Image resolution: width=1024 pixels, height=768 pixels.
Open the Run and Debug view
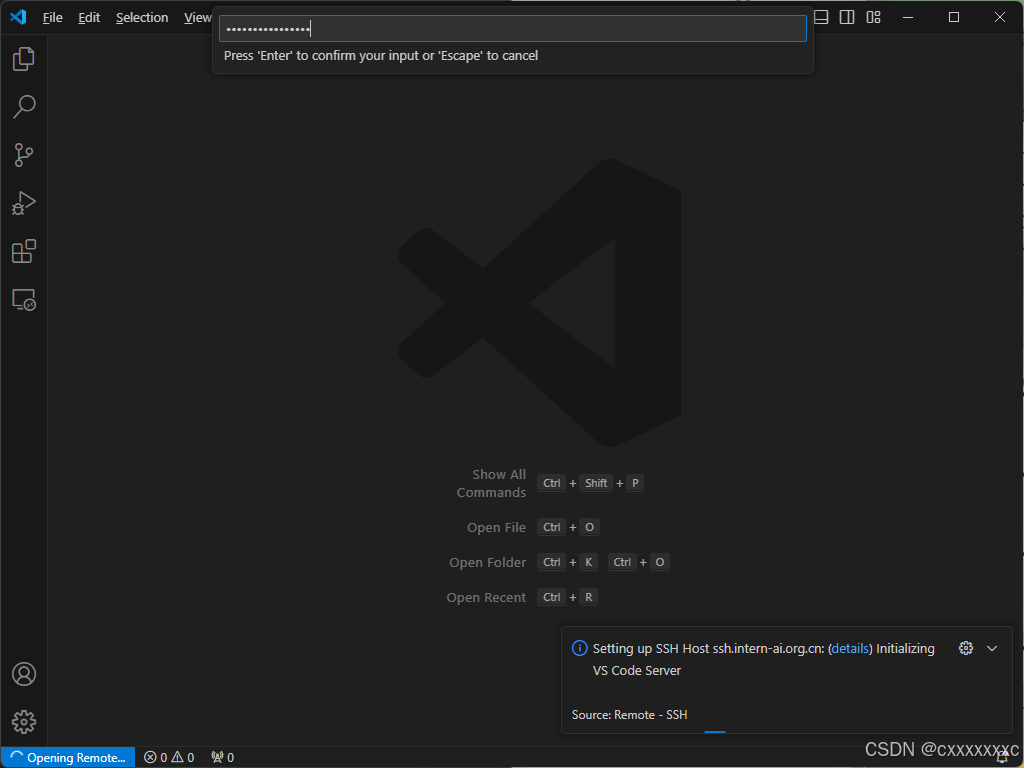pyautogui.click(x=24, y=203)
